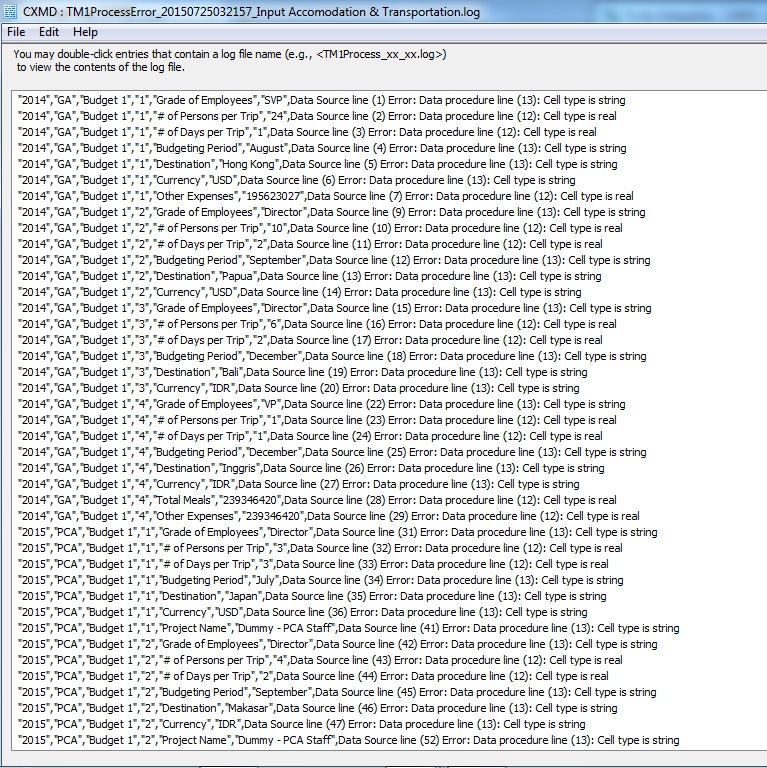Select the "# of Persons per Trip","10" log line
The height and width of the screenshot is (768, 767).
tap(320, 228)
